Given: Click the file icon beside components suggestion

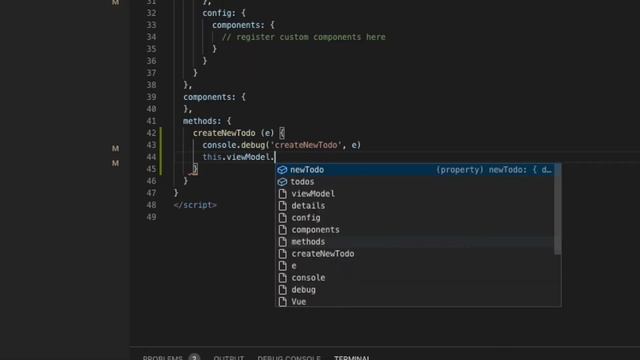Looking at the screenshot, I should [x=282, y=230].
